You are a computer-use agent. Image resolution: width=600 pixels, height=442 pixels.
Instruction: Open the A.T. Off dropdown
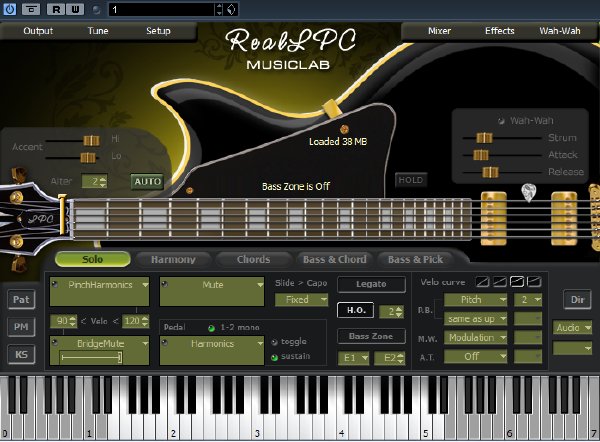click(476, 357)
